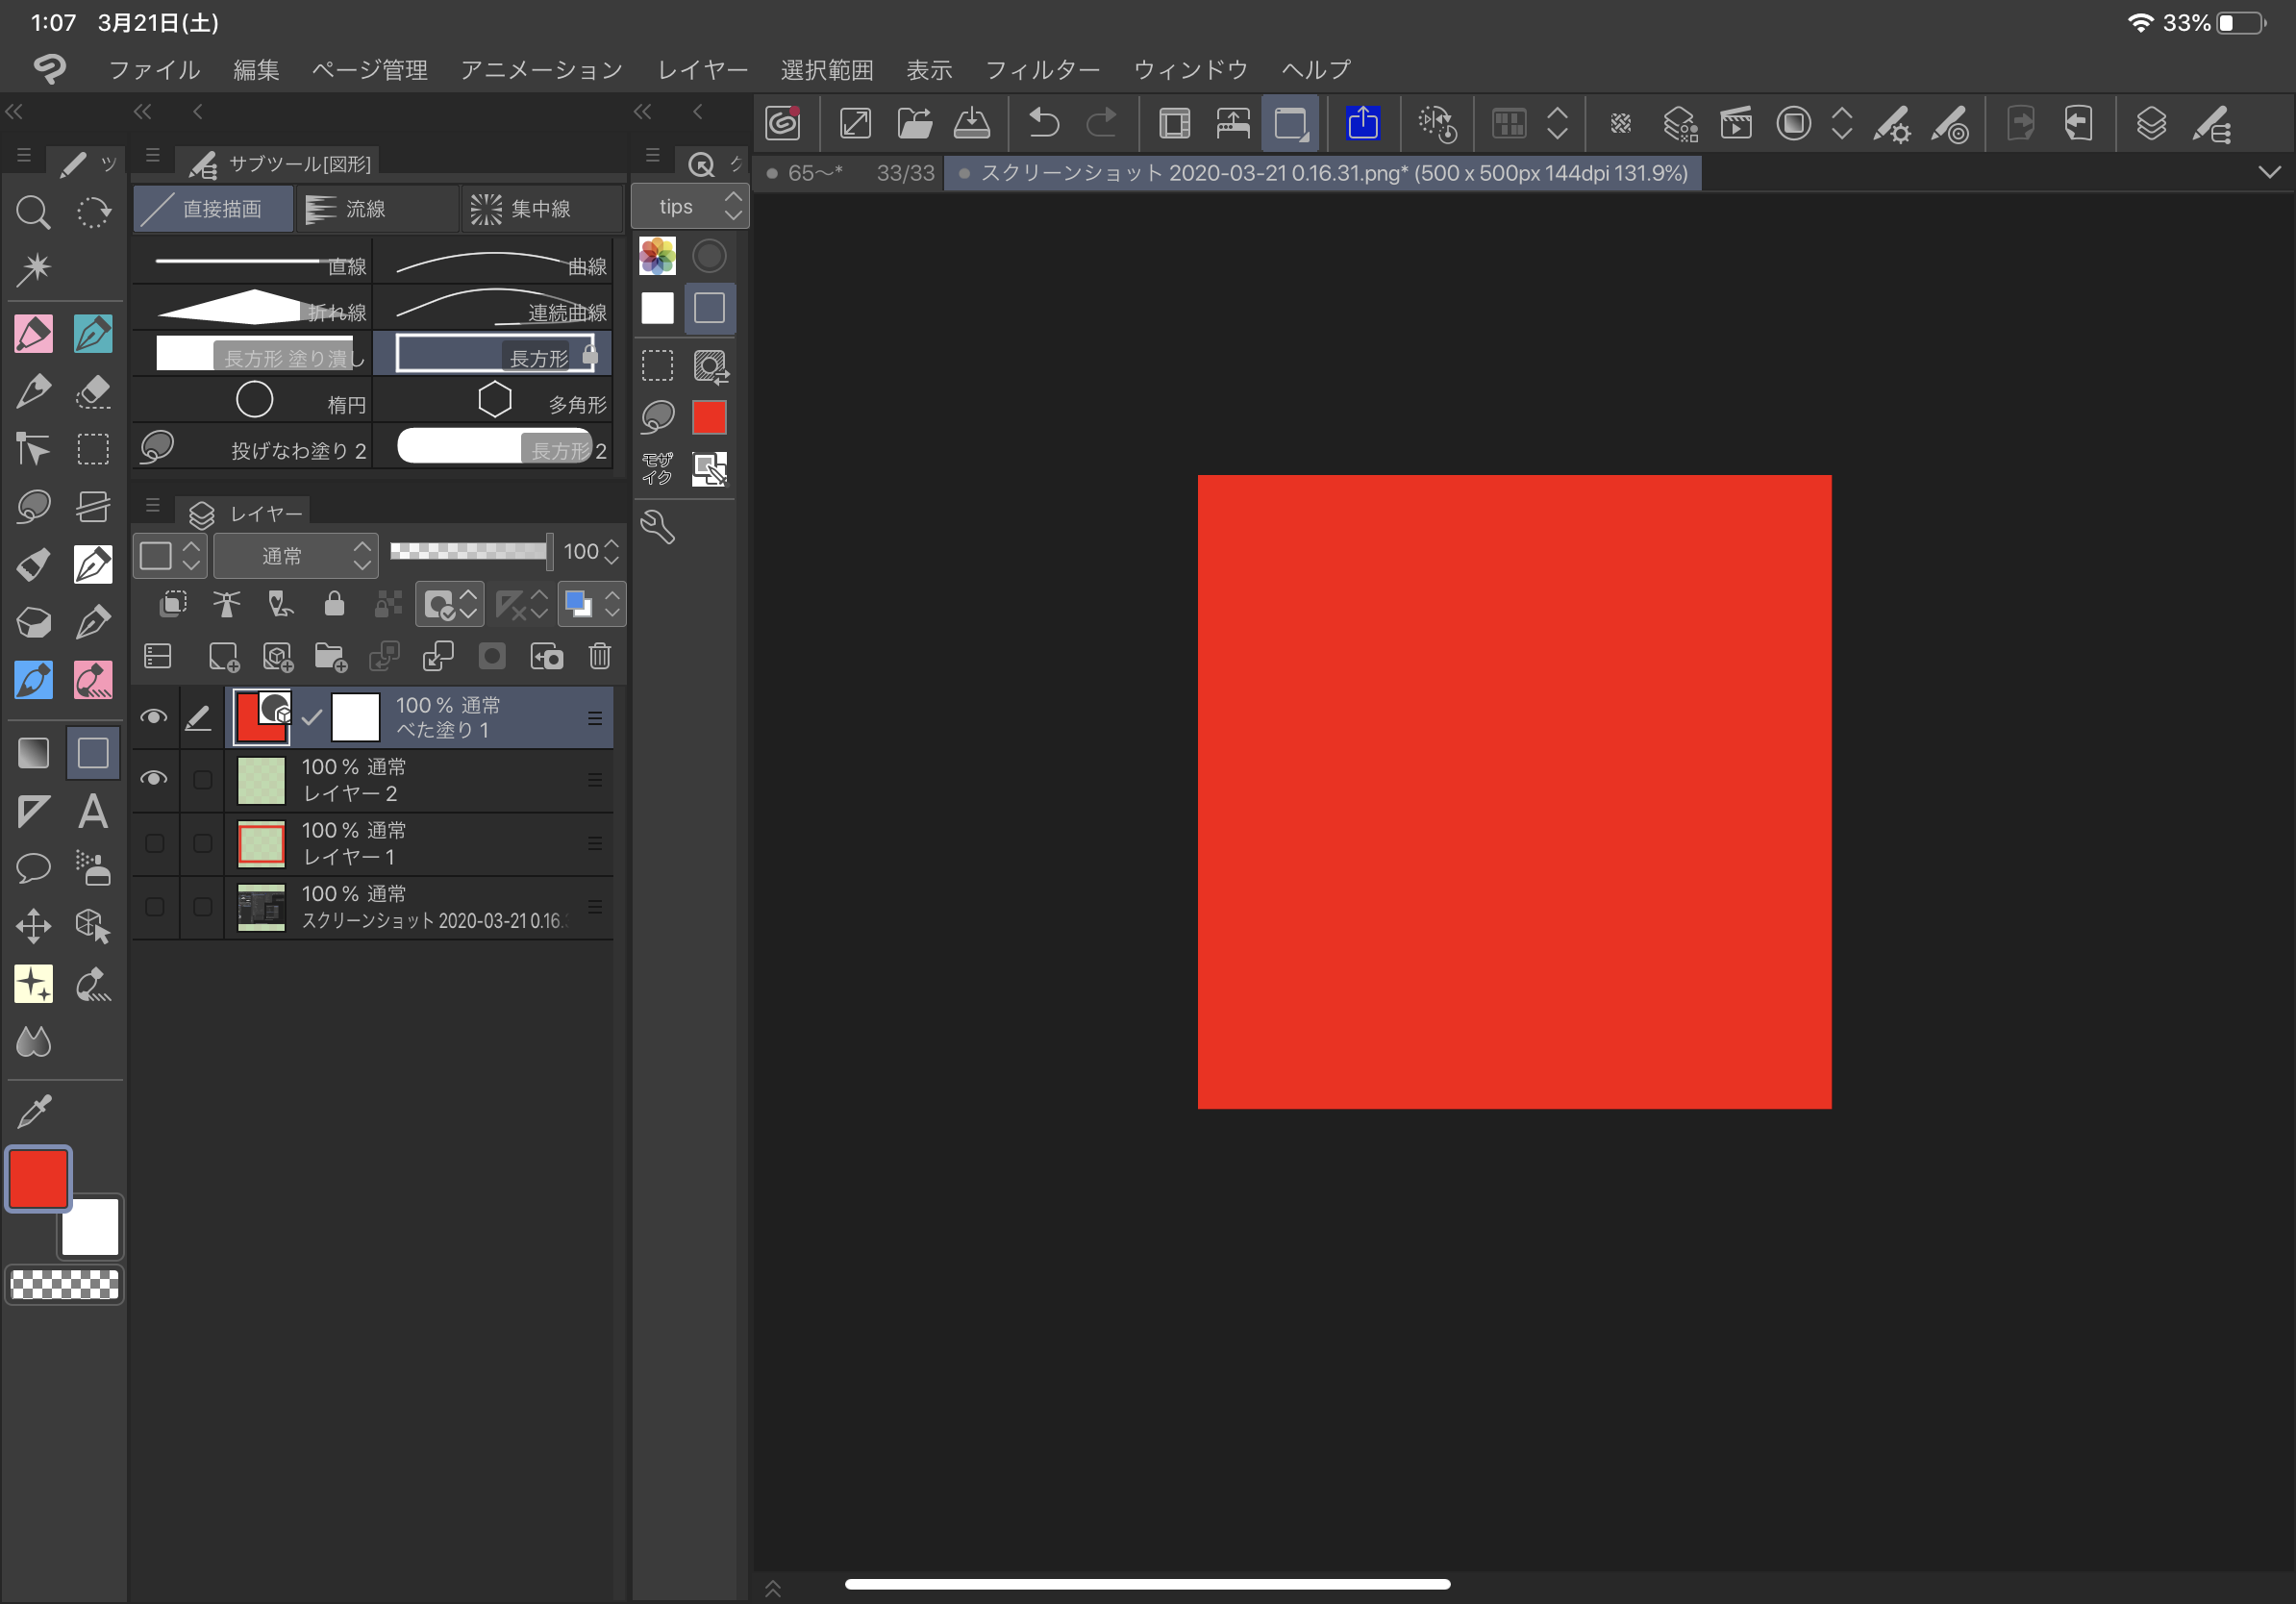Click the undo arrow icon
The width and height of the screenshot is (2296, 1604).
[1043, 124]
